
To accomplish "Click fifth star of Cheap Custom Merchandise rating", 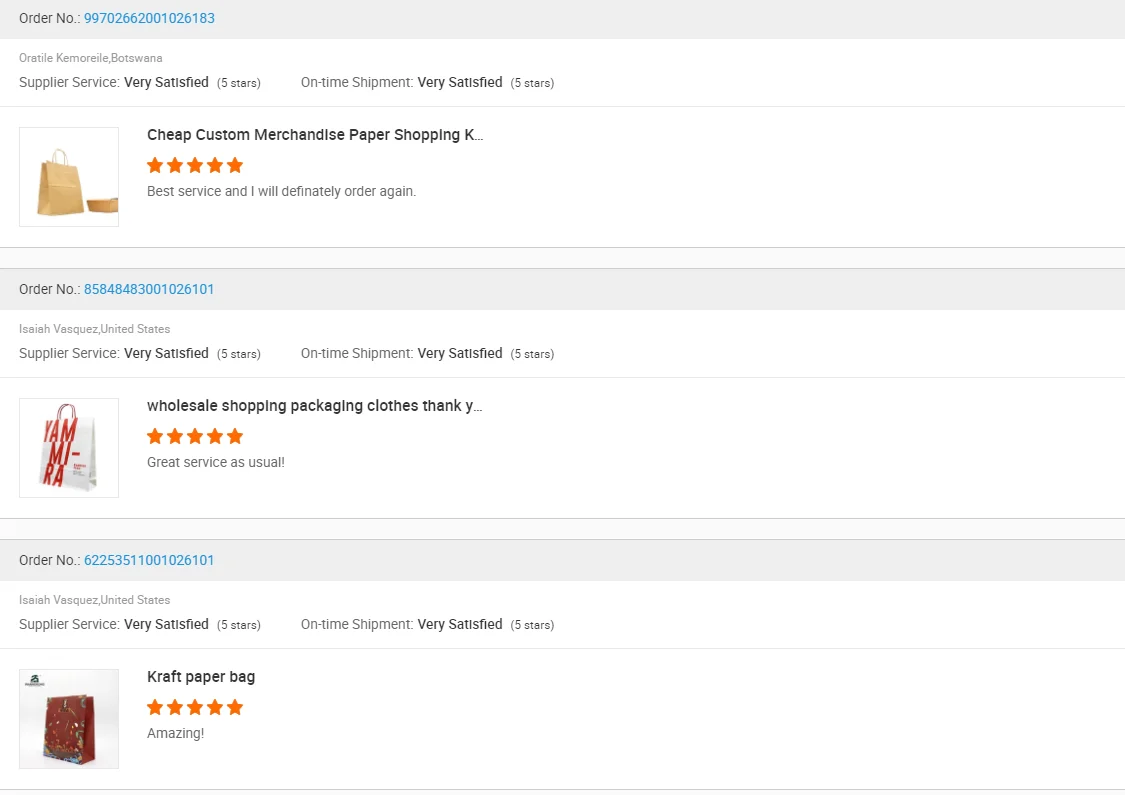I will point(235,165).
